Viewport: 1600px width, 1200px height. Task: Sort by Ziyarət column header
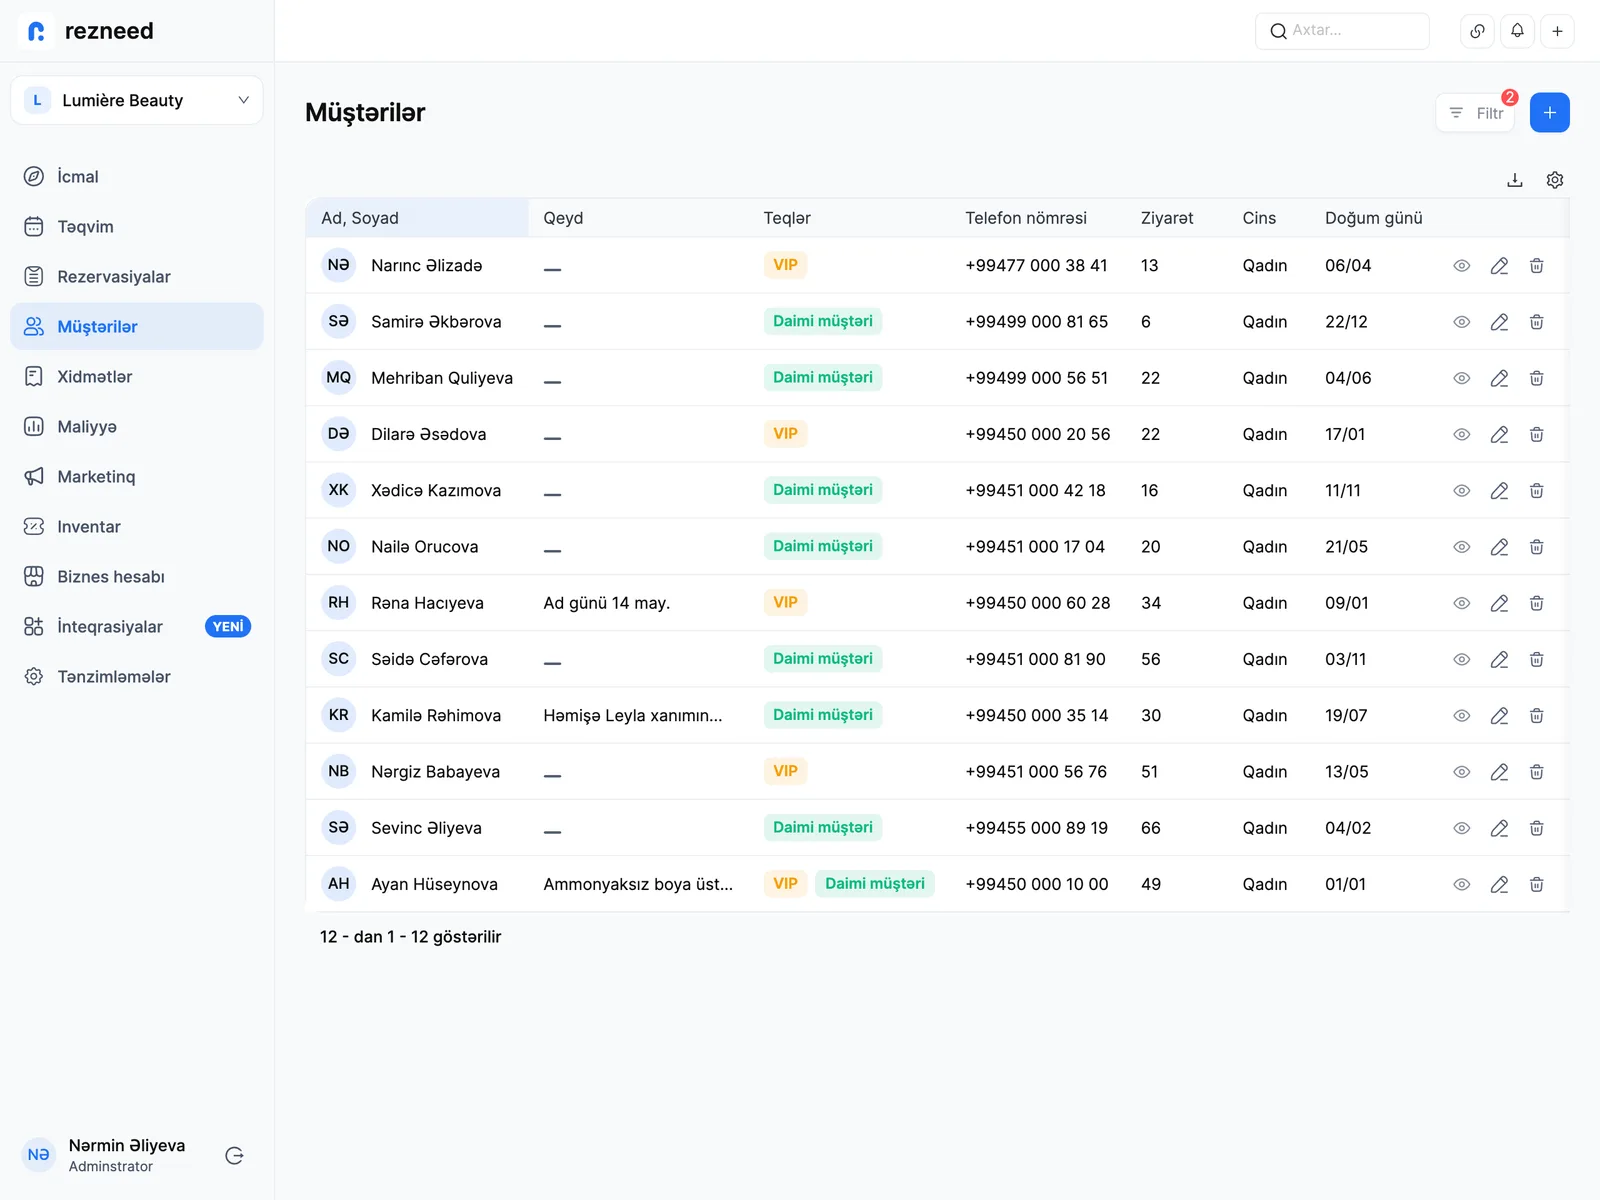1167,218
